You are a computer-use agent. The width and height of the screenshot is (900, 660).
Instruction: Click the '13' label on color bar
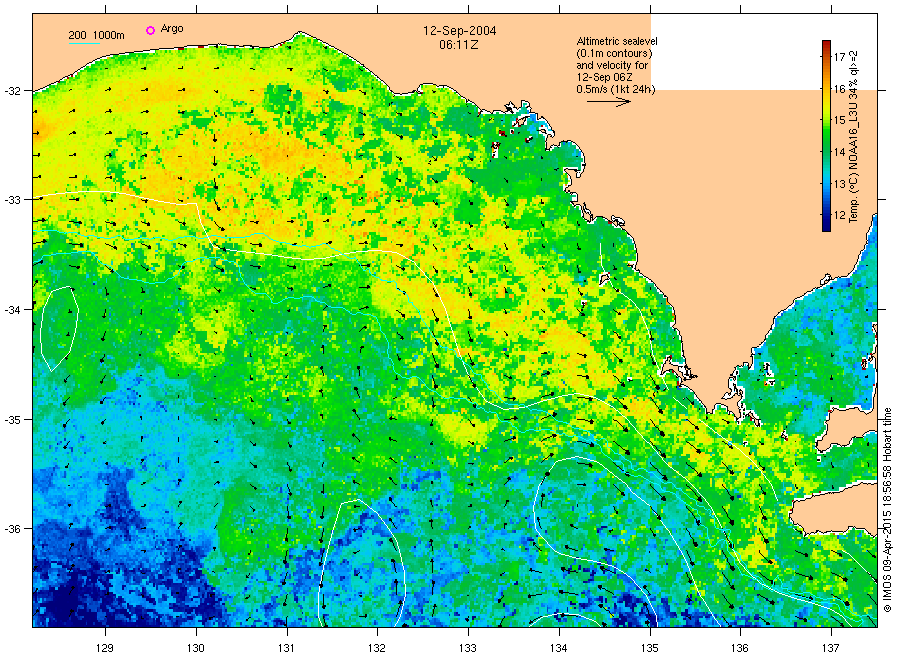click(x=839, y=184)
